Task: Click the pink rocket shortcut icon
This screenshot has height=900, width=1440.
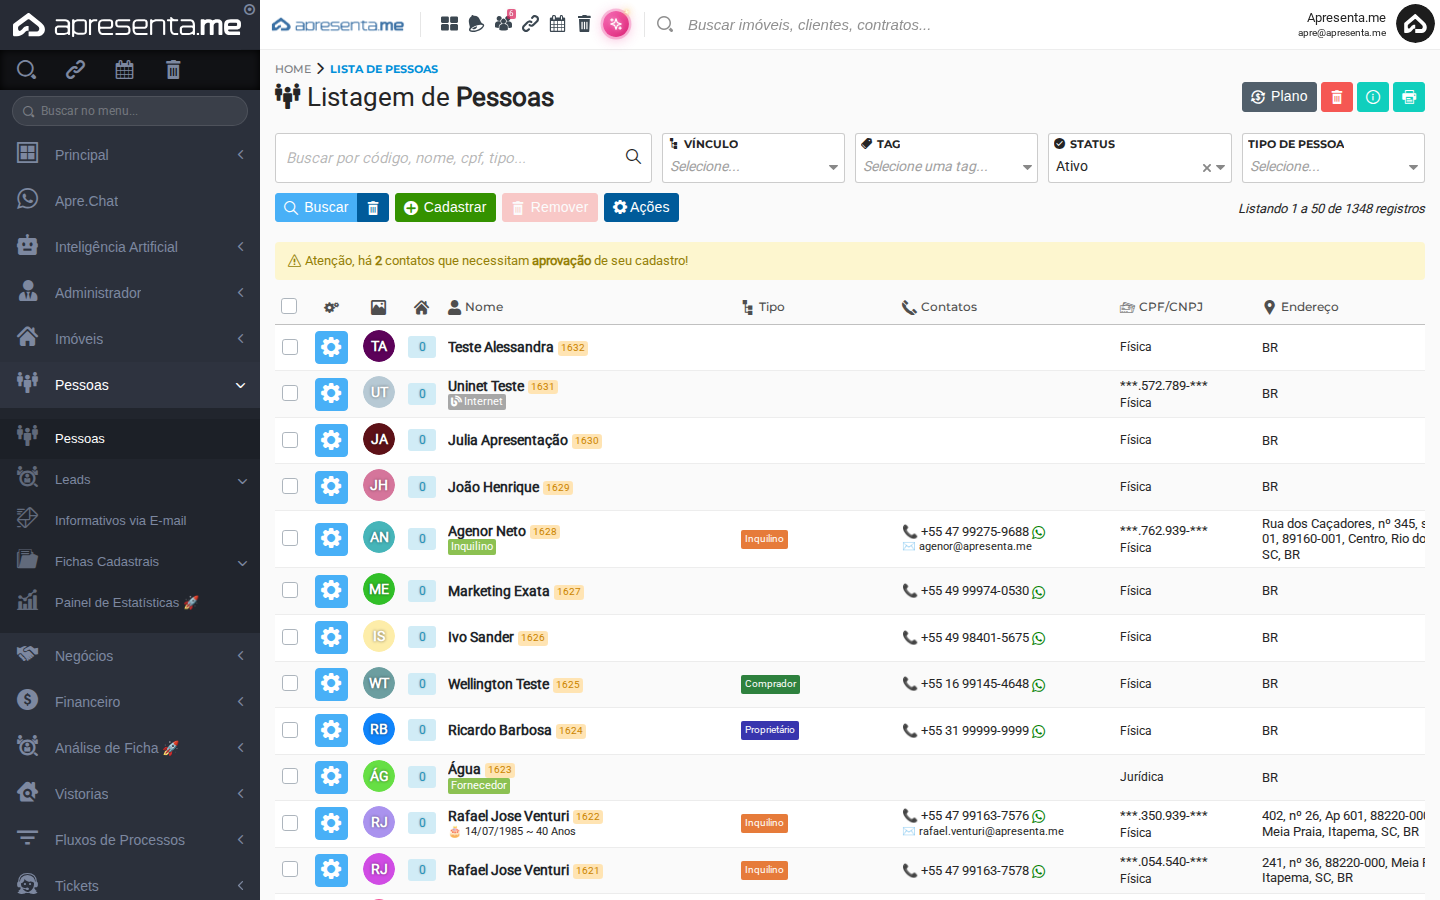Action: pos(616,24)
